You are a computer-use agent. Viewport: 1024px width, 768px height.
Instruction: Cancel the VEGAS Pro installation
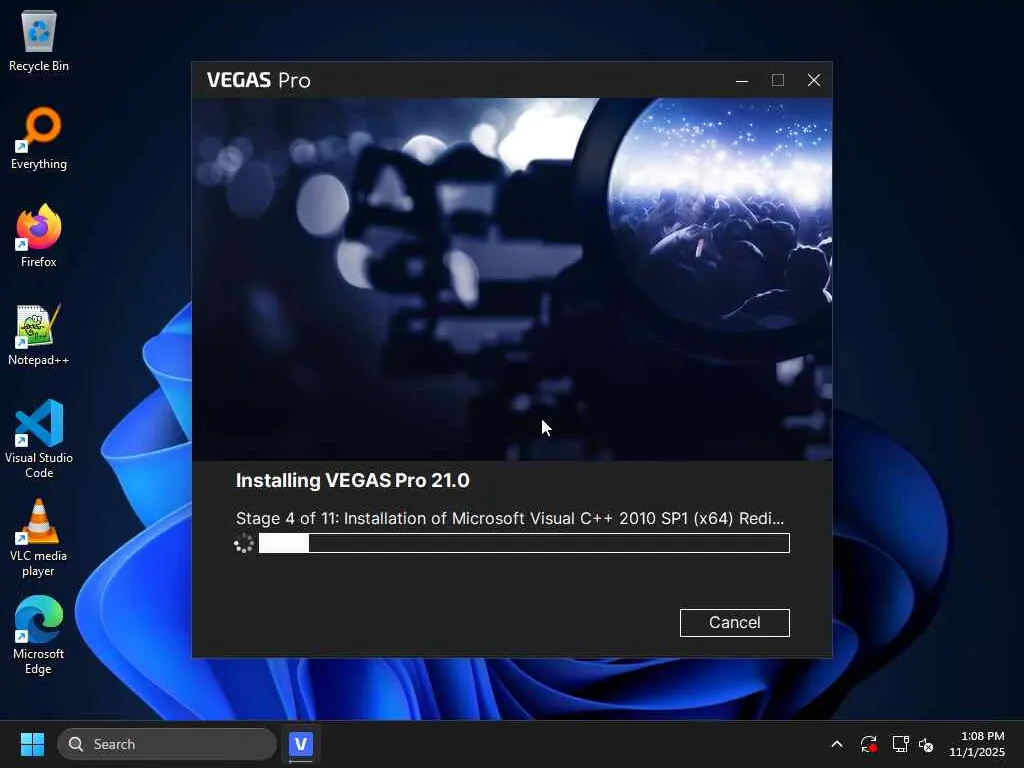point(734,622)
